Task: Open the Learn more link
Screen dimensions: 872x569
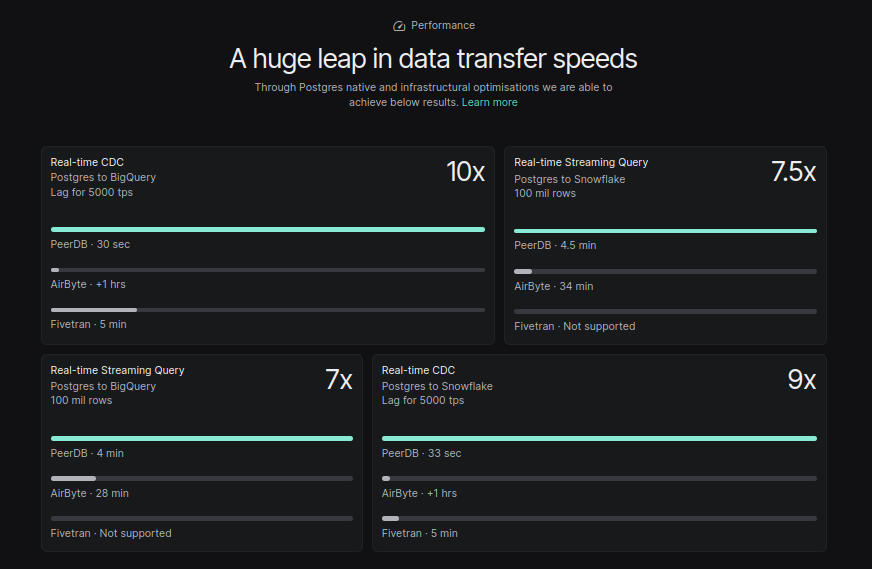Action: pyautogui.click(x=489, y=102)
